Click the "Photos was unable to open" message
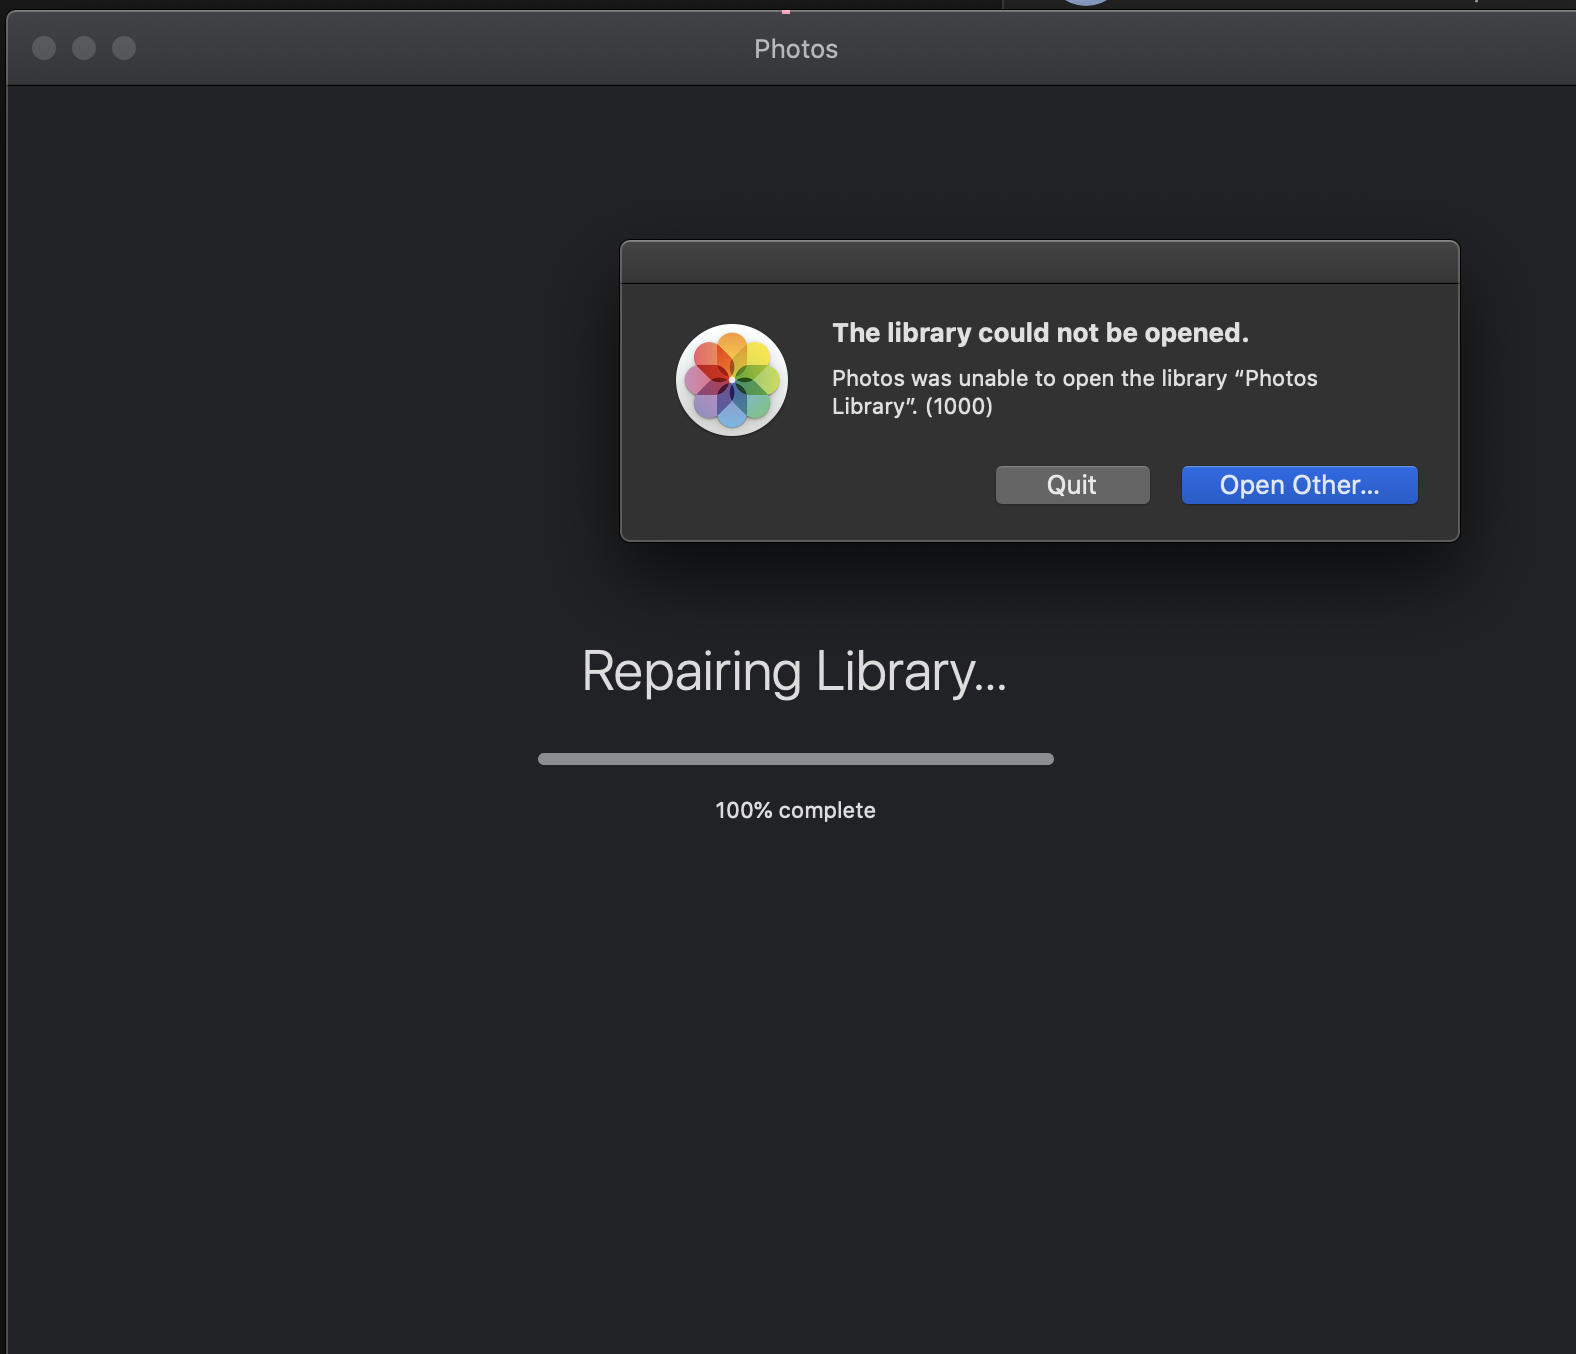Screen dimensions: 1576x1354 click(1075, 392)
